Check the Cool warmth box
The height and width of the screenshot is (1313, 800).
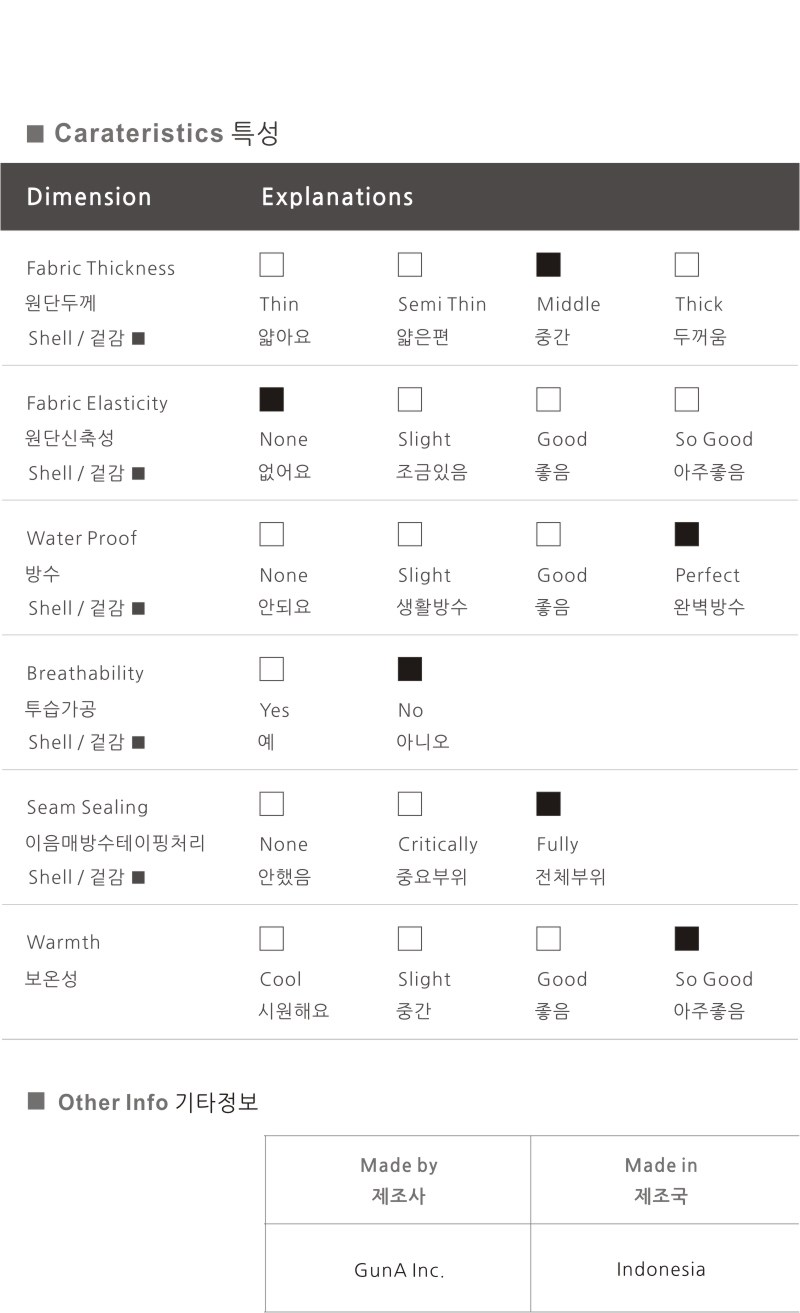tap(271, 939)
